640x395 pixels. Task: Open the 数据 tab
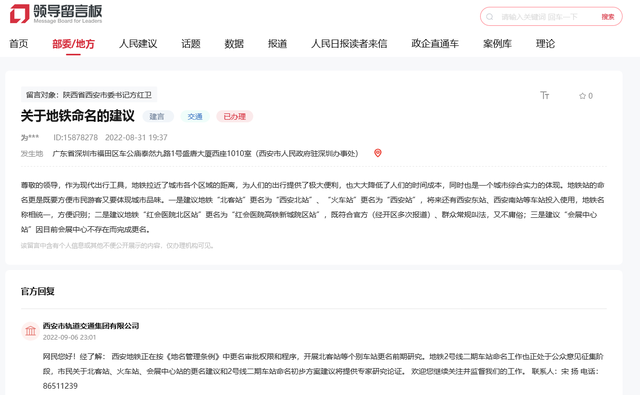click(234, 44)
